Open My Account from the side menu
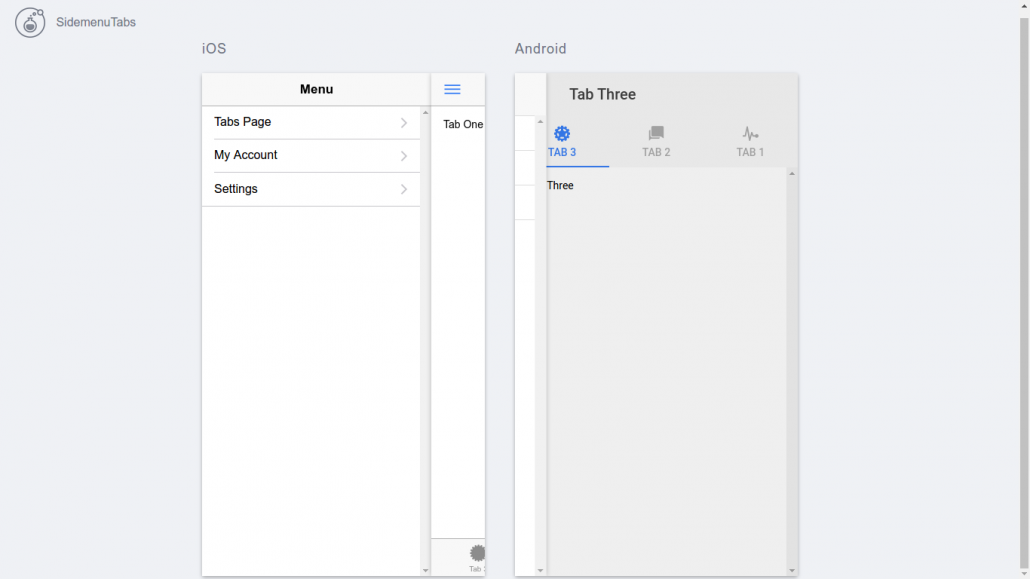This screenshot has height=579, width=1030. (x=244, y=155)
